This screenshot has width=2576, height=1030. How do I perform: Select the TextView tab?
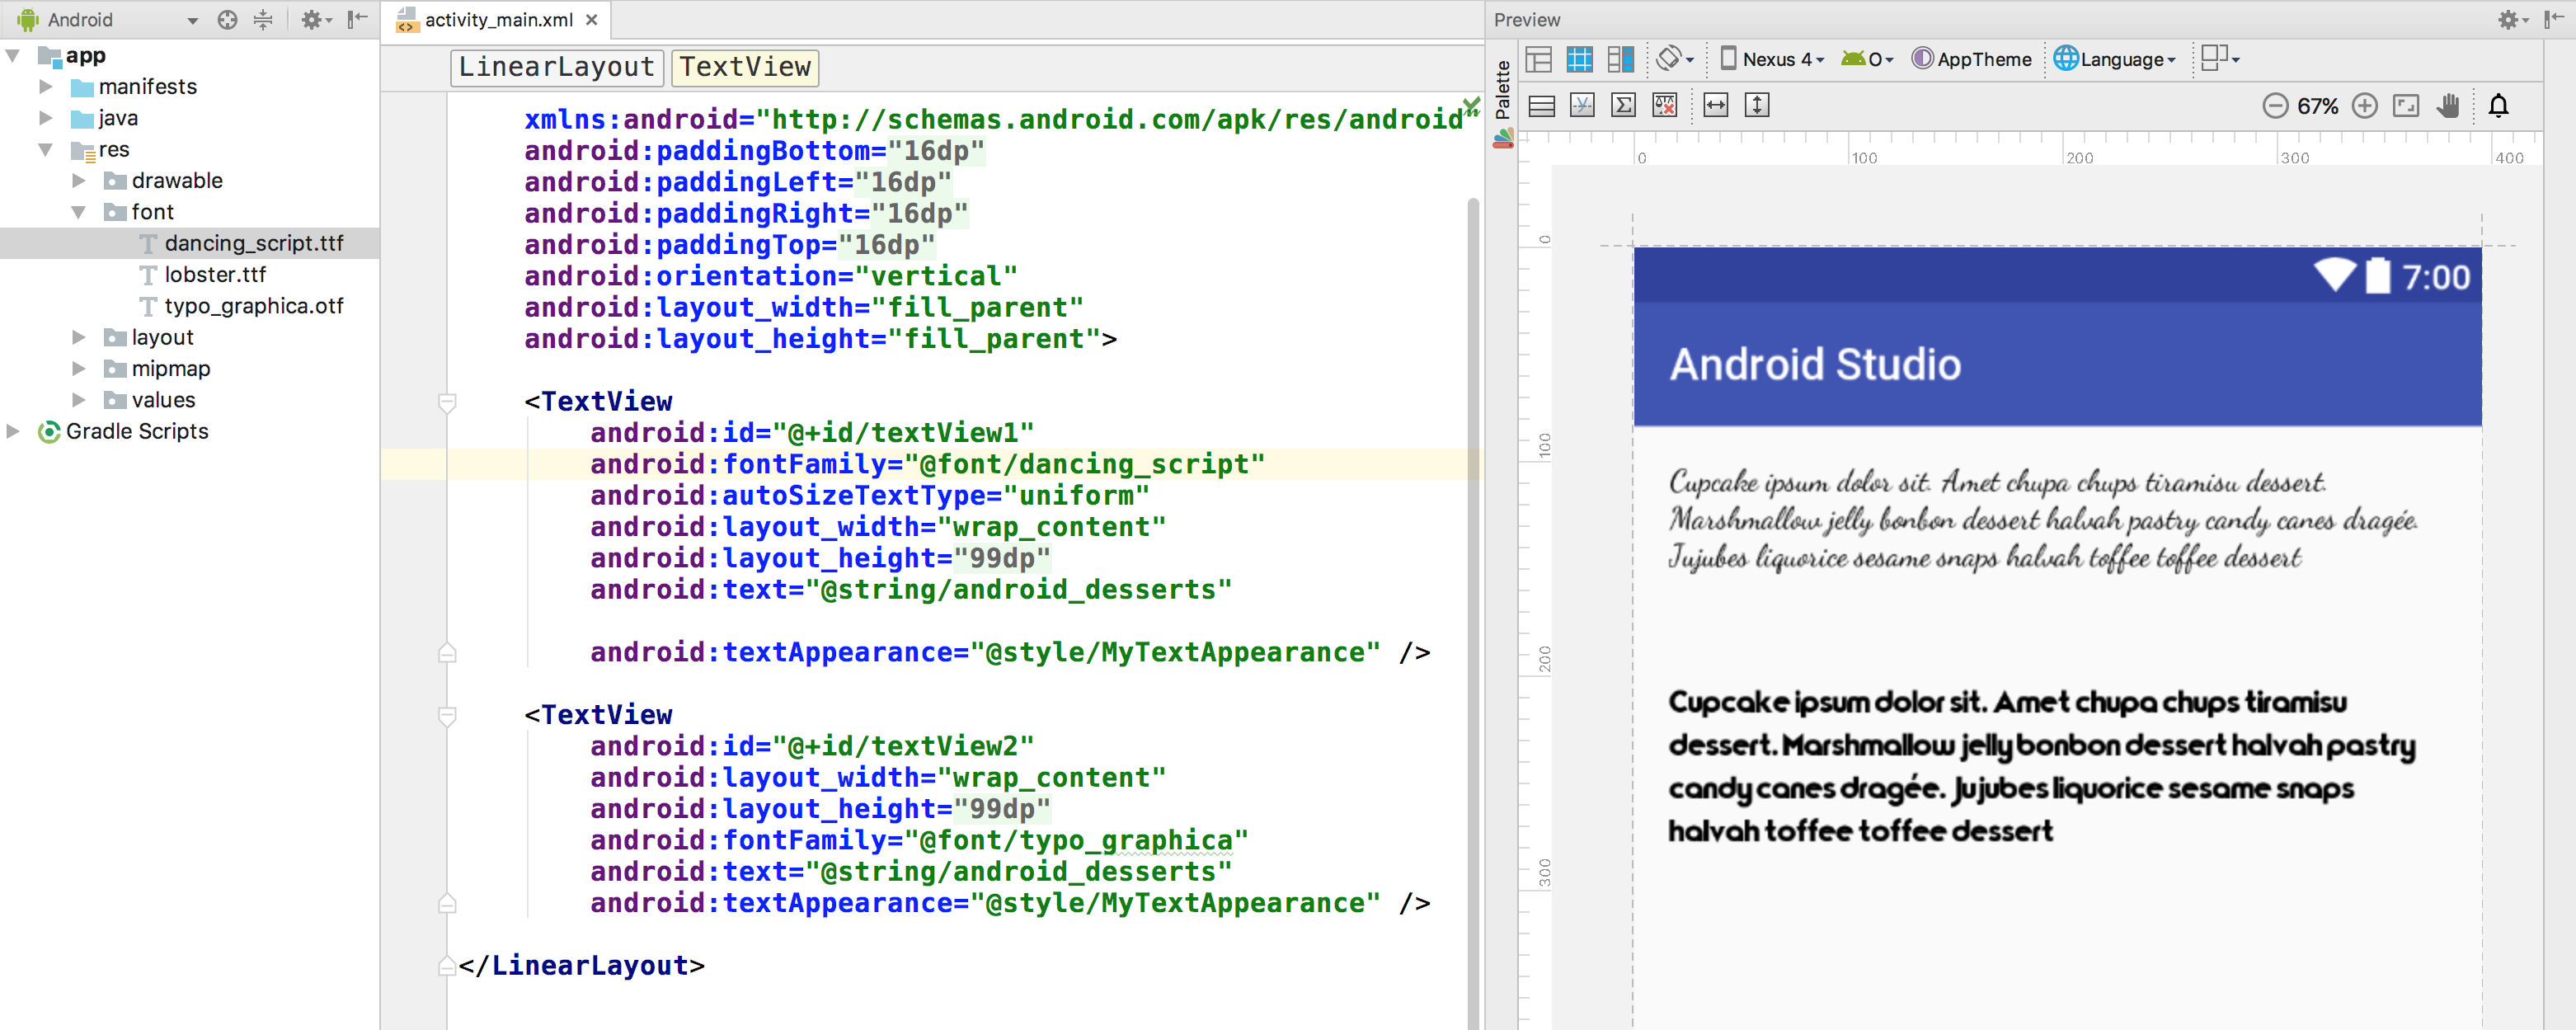tap(745, 66)
